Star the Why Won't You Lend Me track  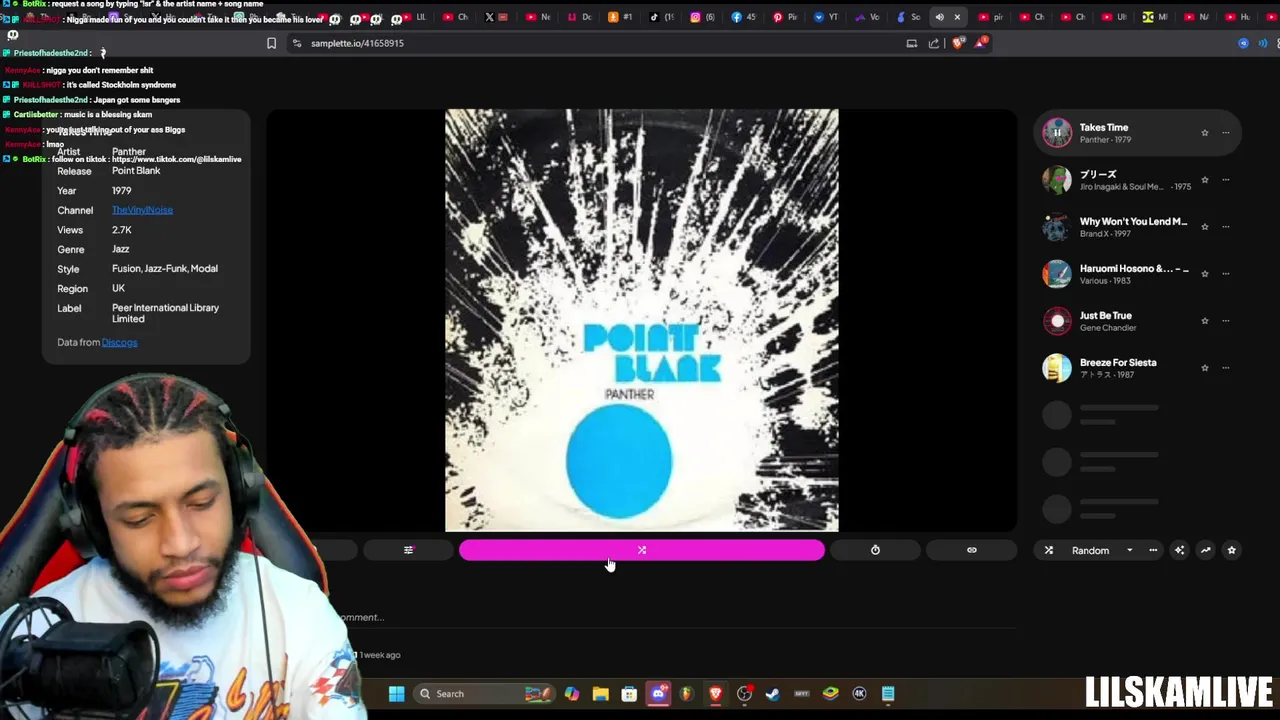pos(1204,227)
